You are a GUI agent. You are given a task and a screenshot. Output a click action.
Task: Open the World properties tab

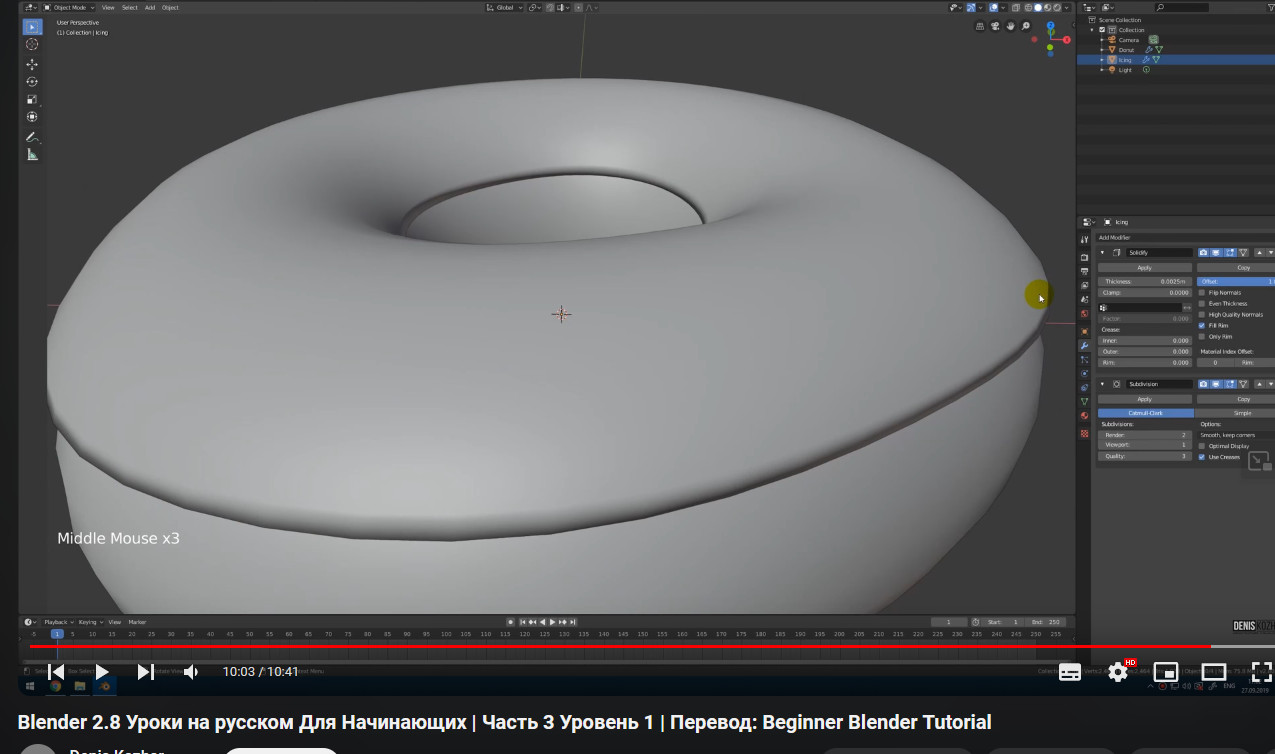point(1084,314)
